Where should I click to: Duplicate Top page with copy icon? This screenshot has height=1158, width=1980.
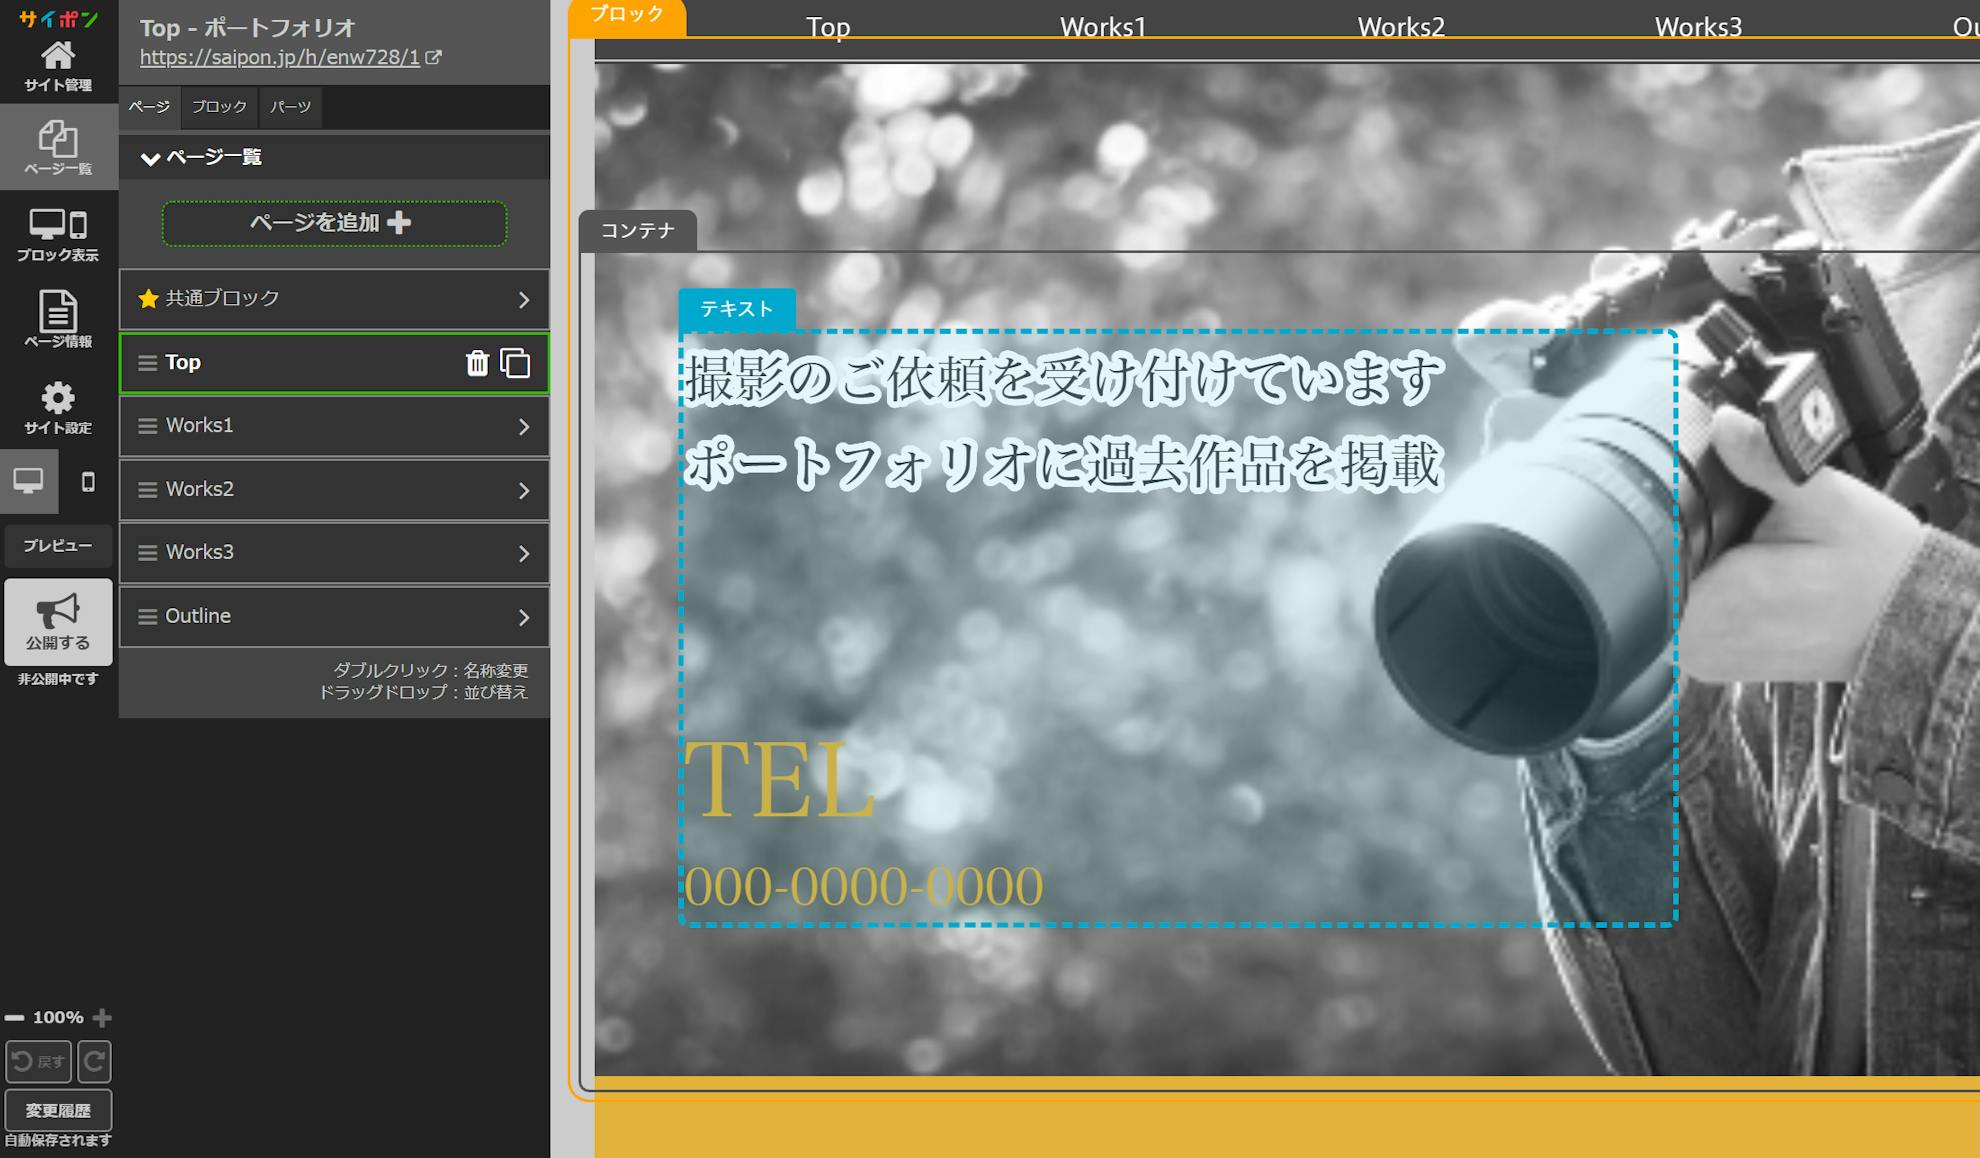515,363
